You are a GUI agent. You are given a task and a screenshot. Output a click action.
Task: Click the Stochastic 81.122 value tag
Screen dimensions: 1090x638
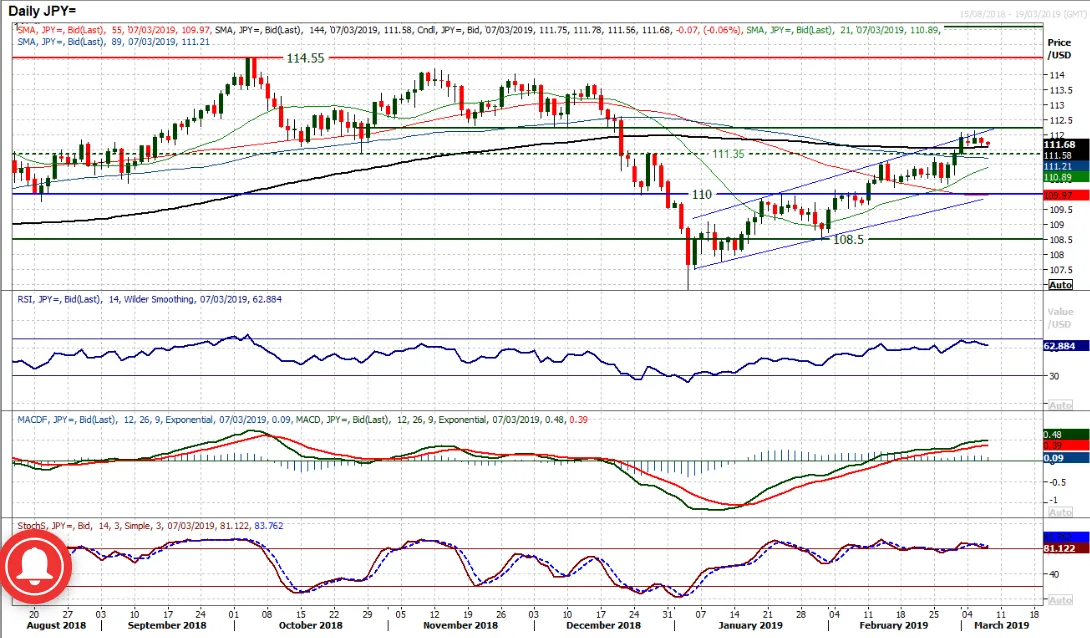point(1066,548)
